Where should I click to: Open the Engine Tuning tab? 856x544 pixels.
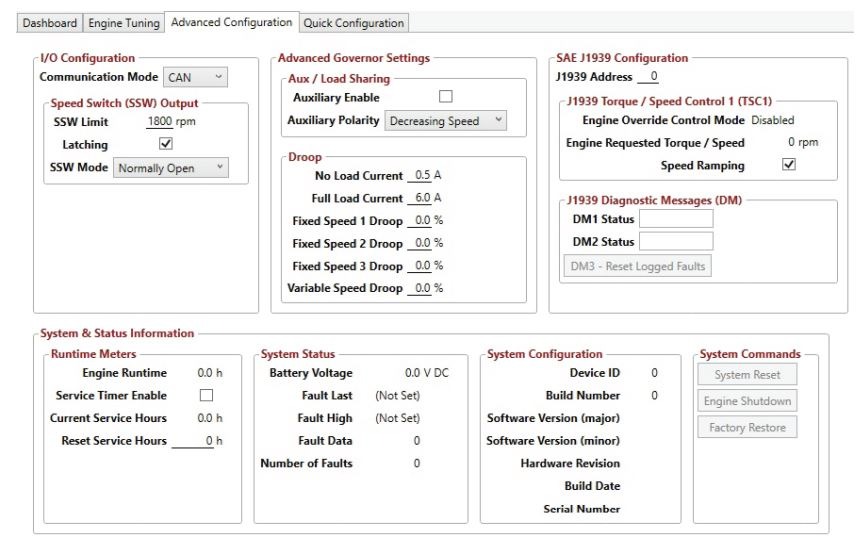[x=123, y=23]
